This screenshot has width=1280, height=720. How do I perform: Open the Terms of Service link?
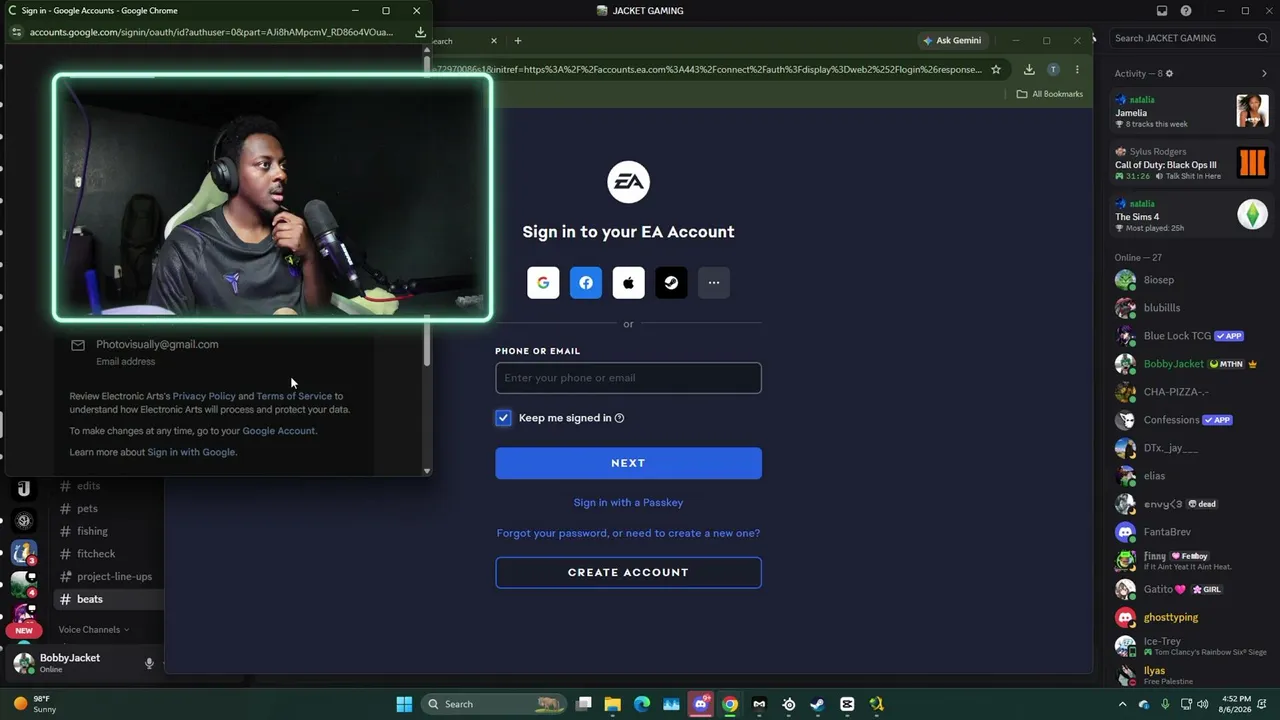294,396
